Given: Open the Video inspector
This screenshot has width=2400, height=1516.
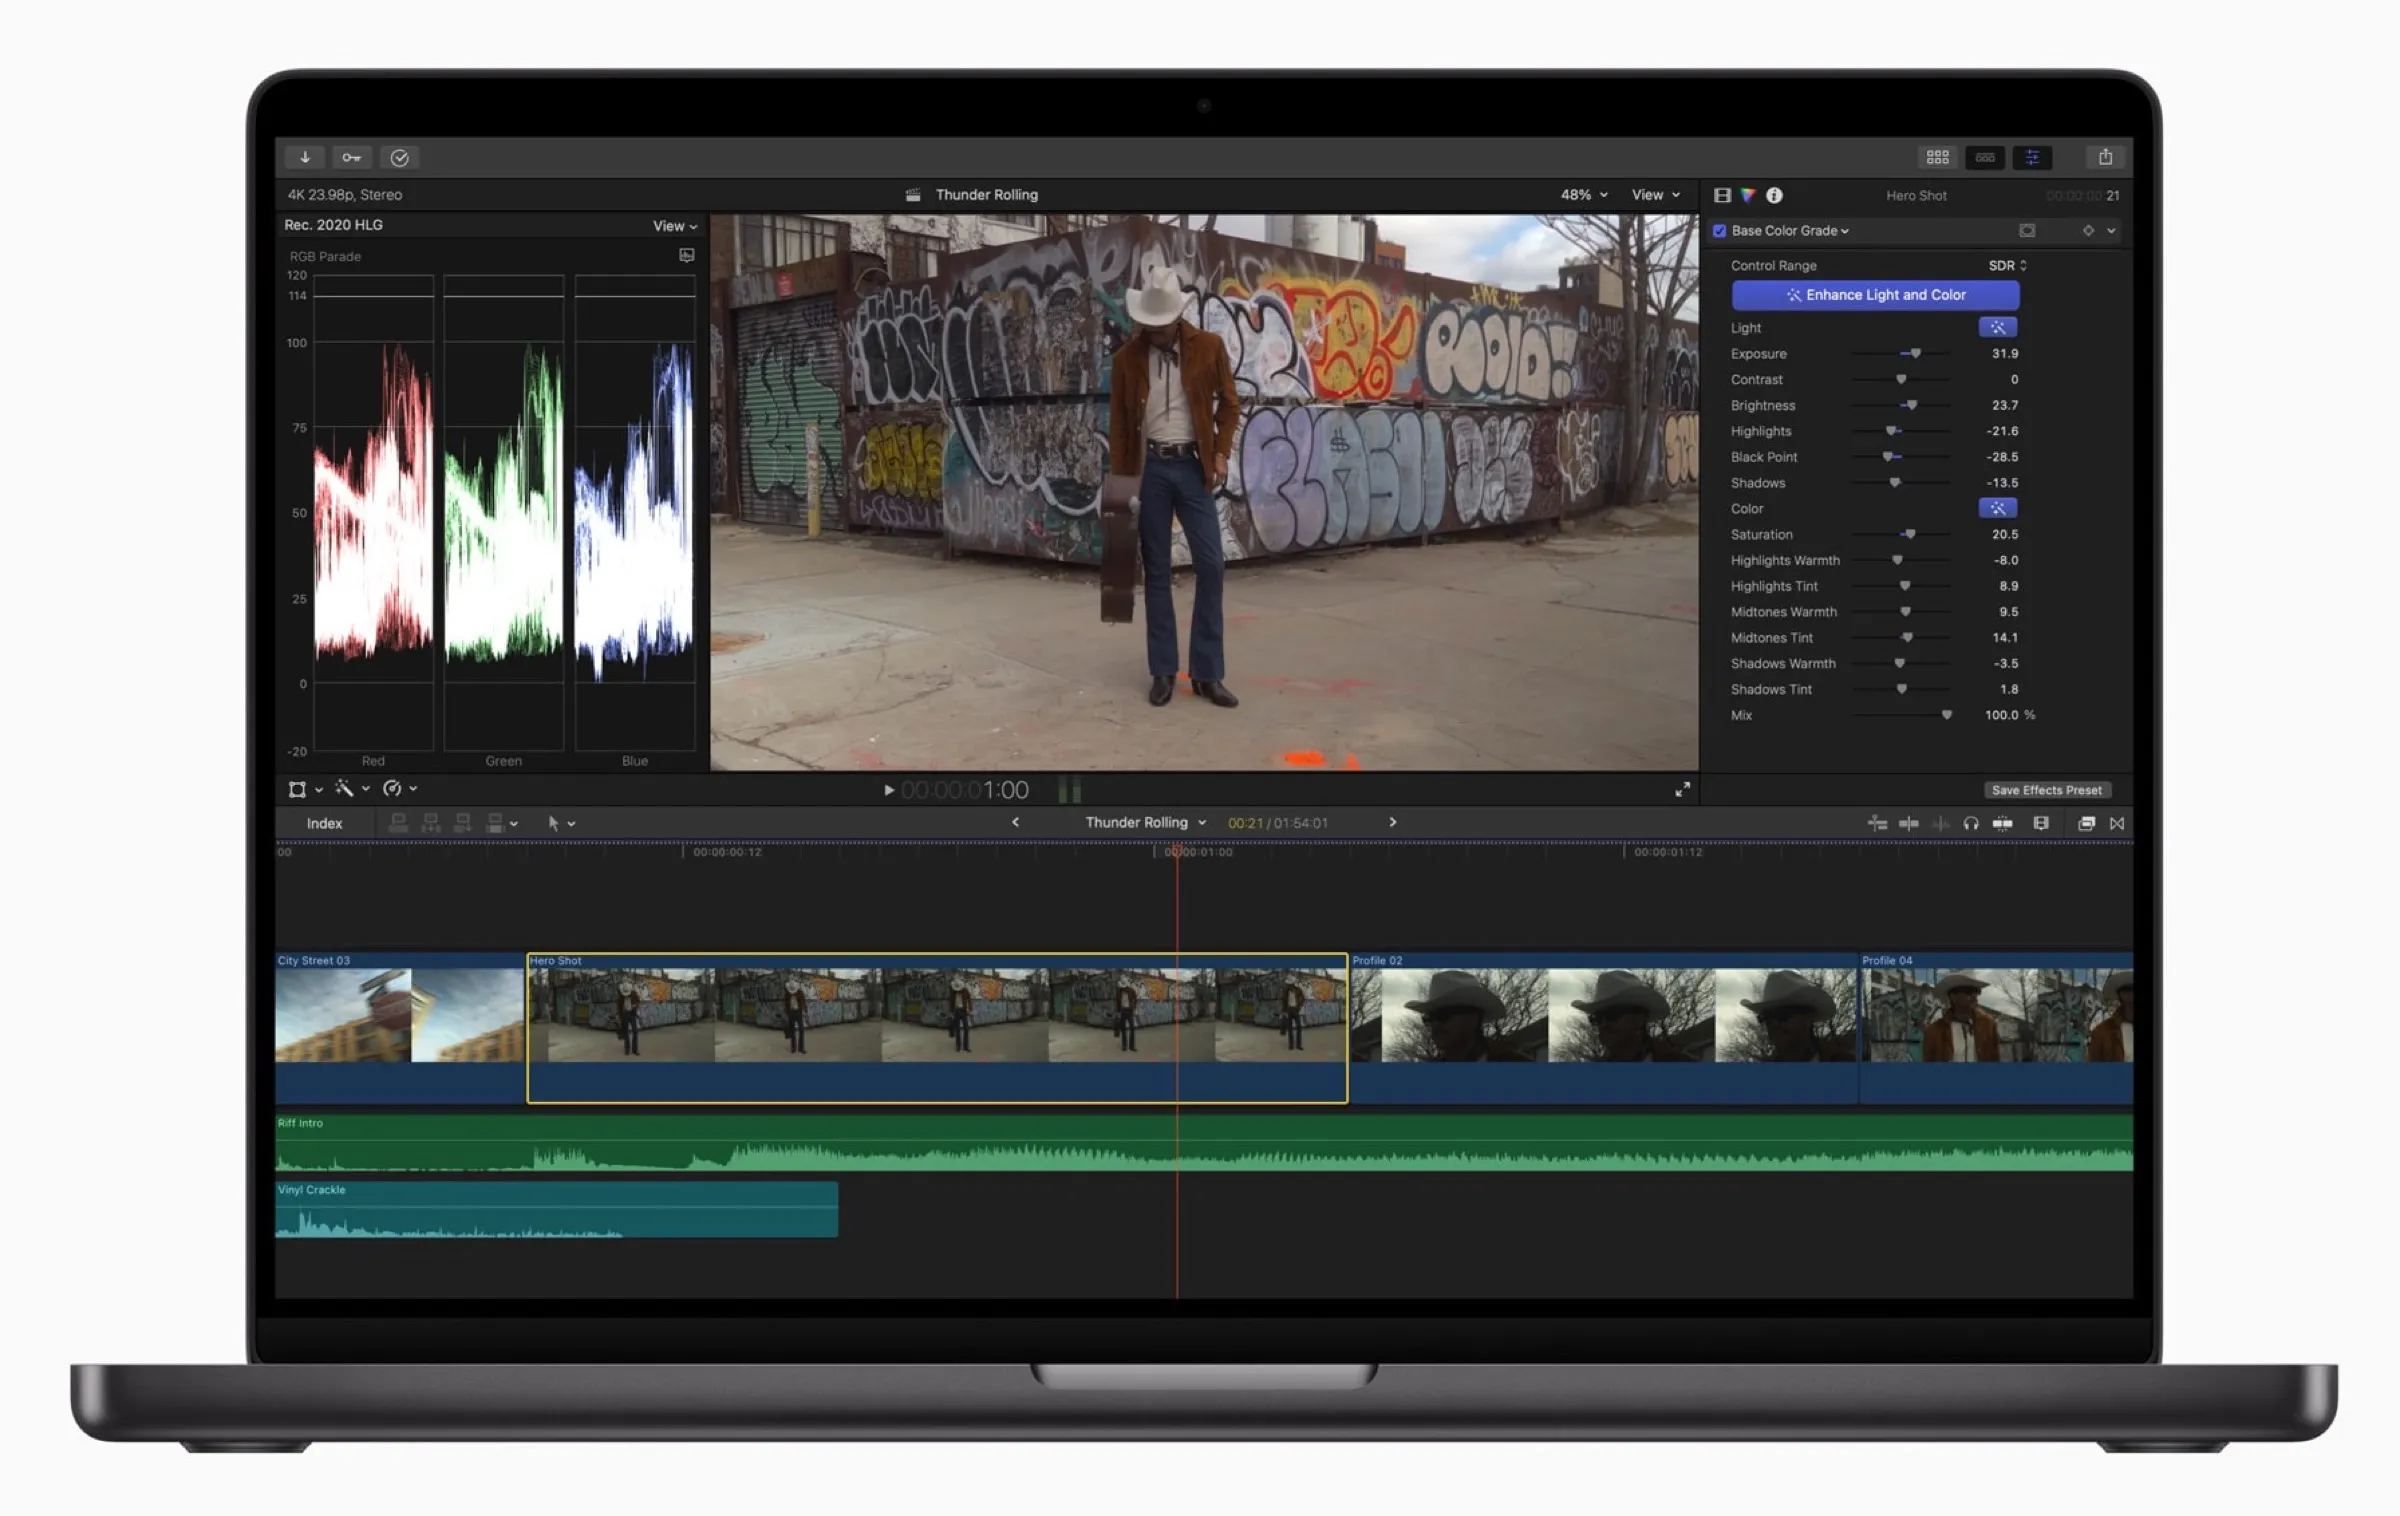Looking at the screenshot, I should click(1721, 195).
